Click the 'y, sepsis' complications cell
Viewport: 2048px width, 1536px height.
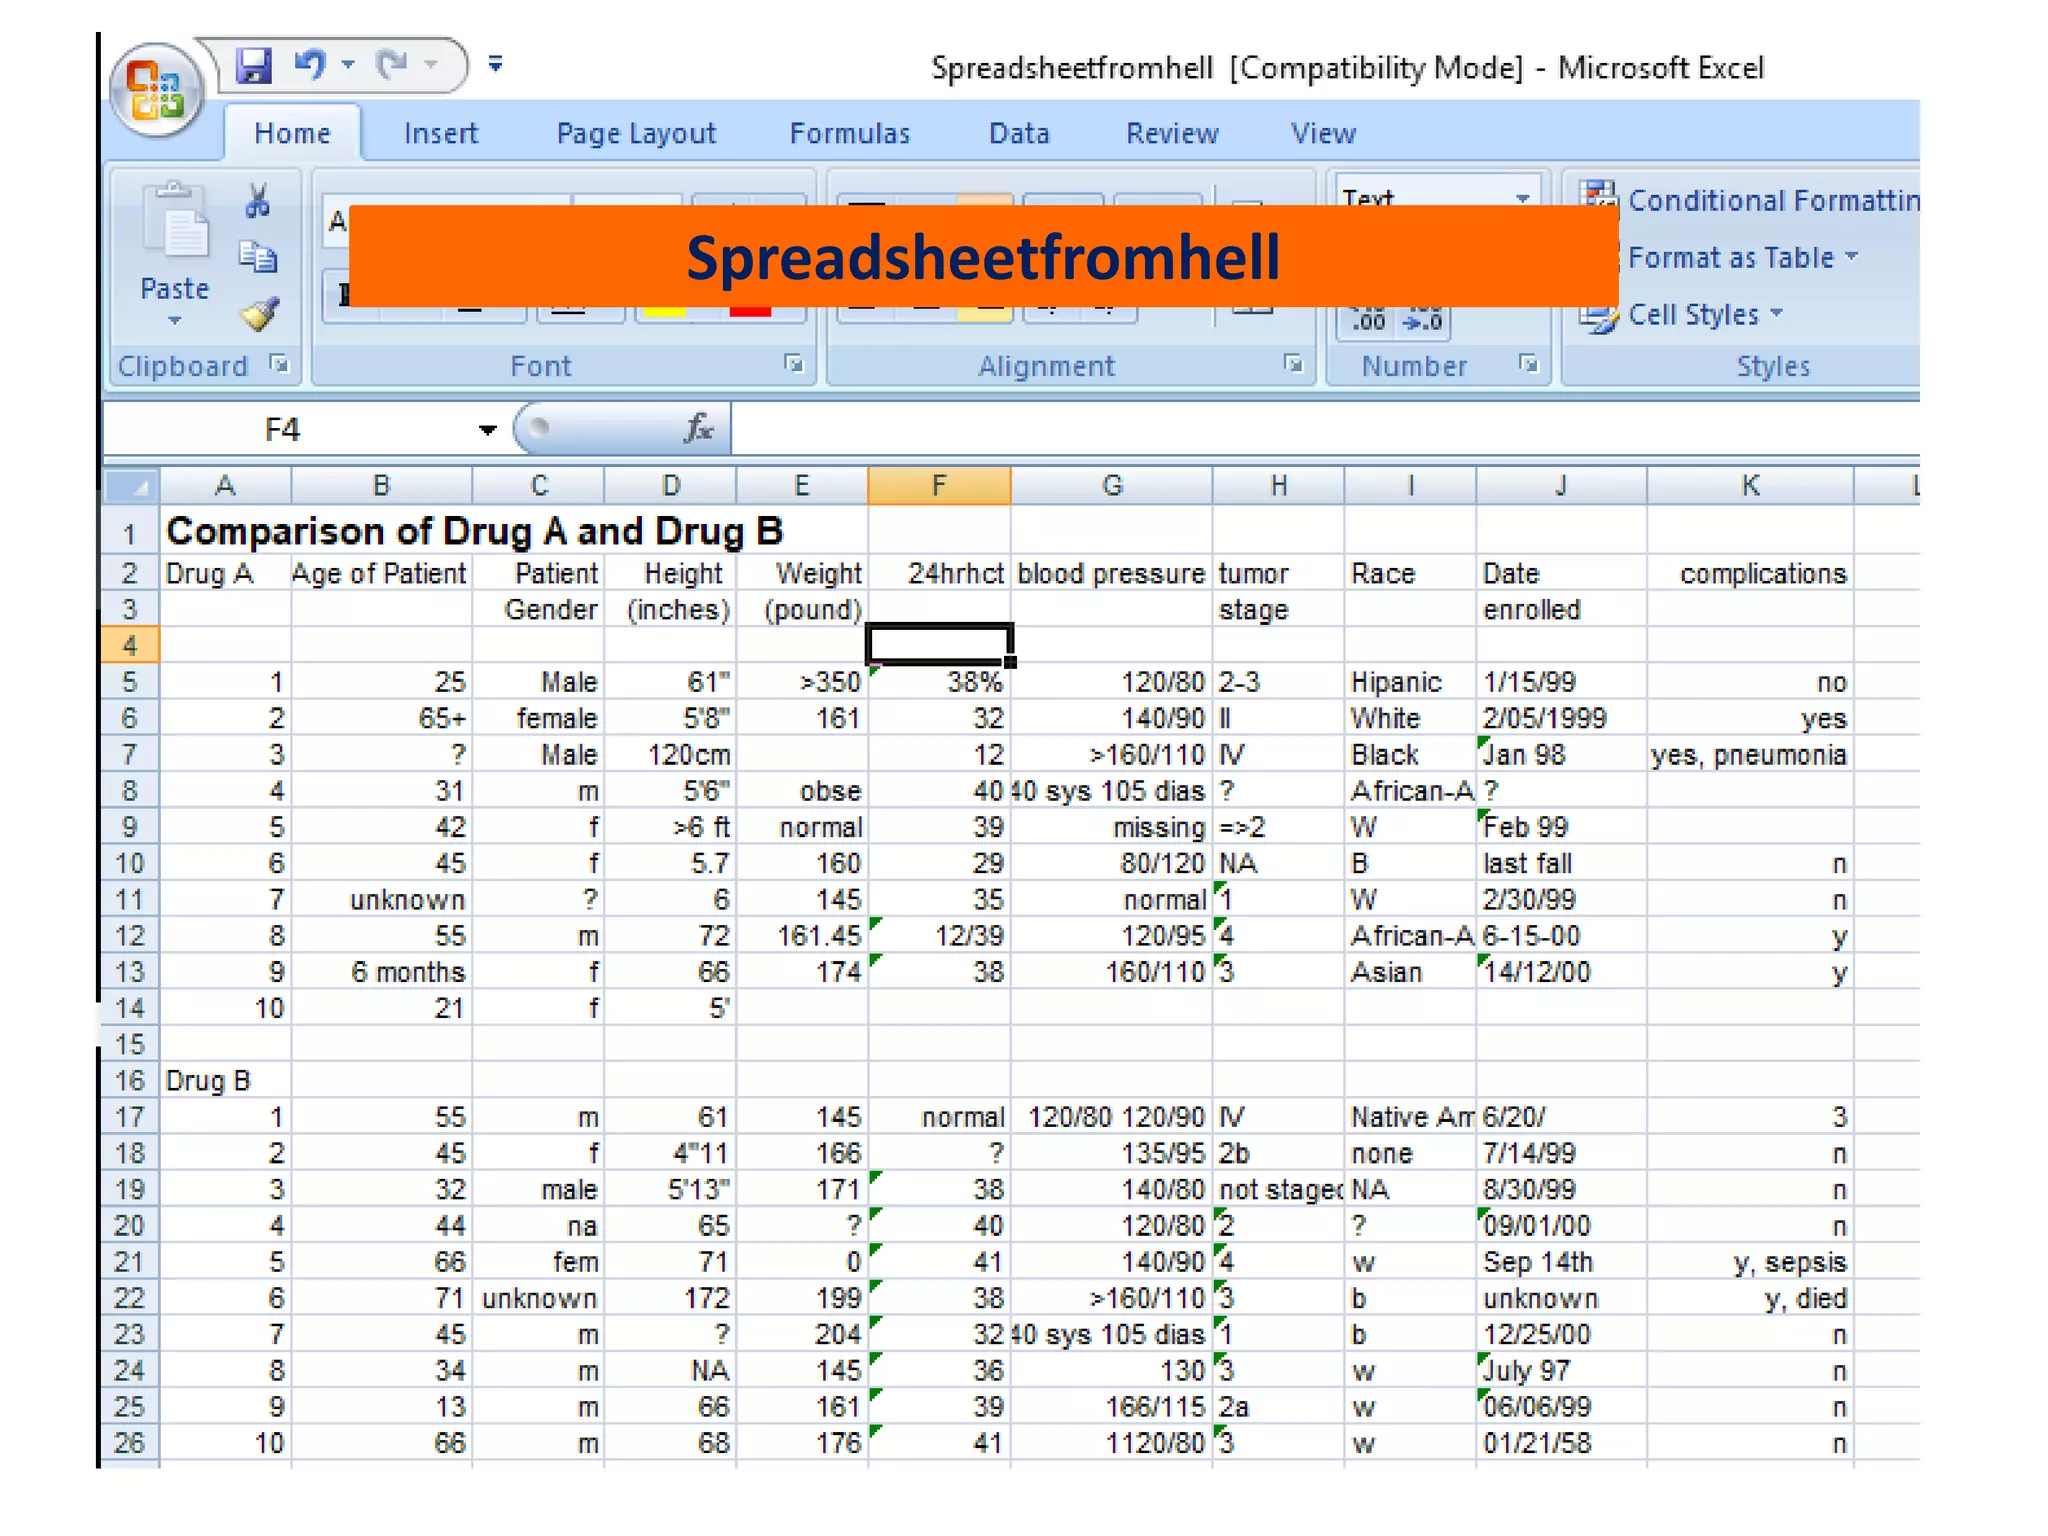click(1750, 1262)
